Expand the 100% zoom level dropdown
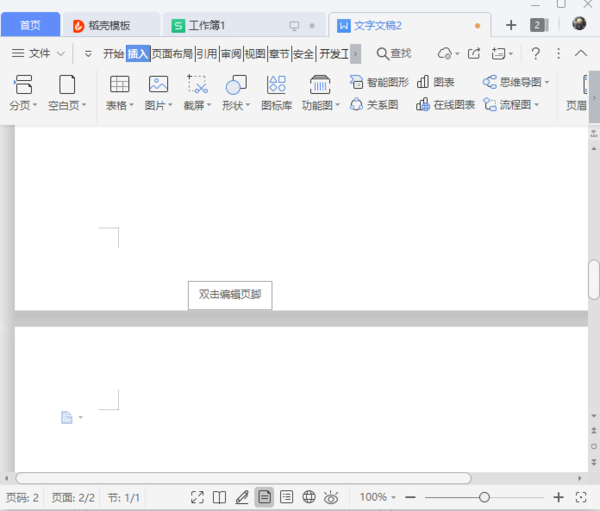Viewport: 600px width, 511px height. [393, 498]
